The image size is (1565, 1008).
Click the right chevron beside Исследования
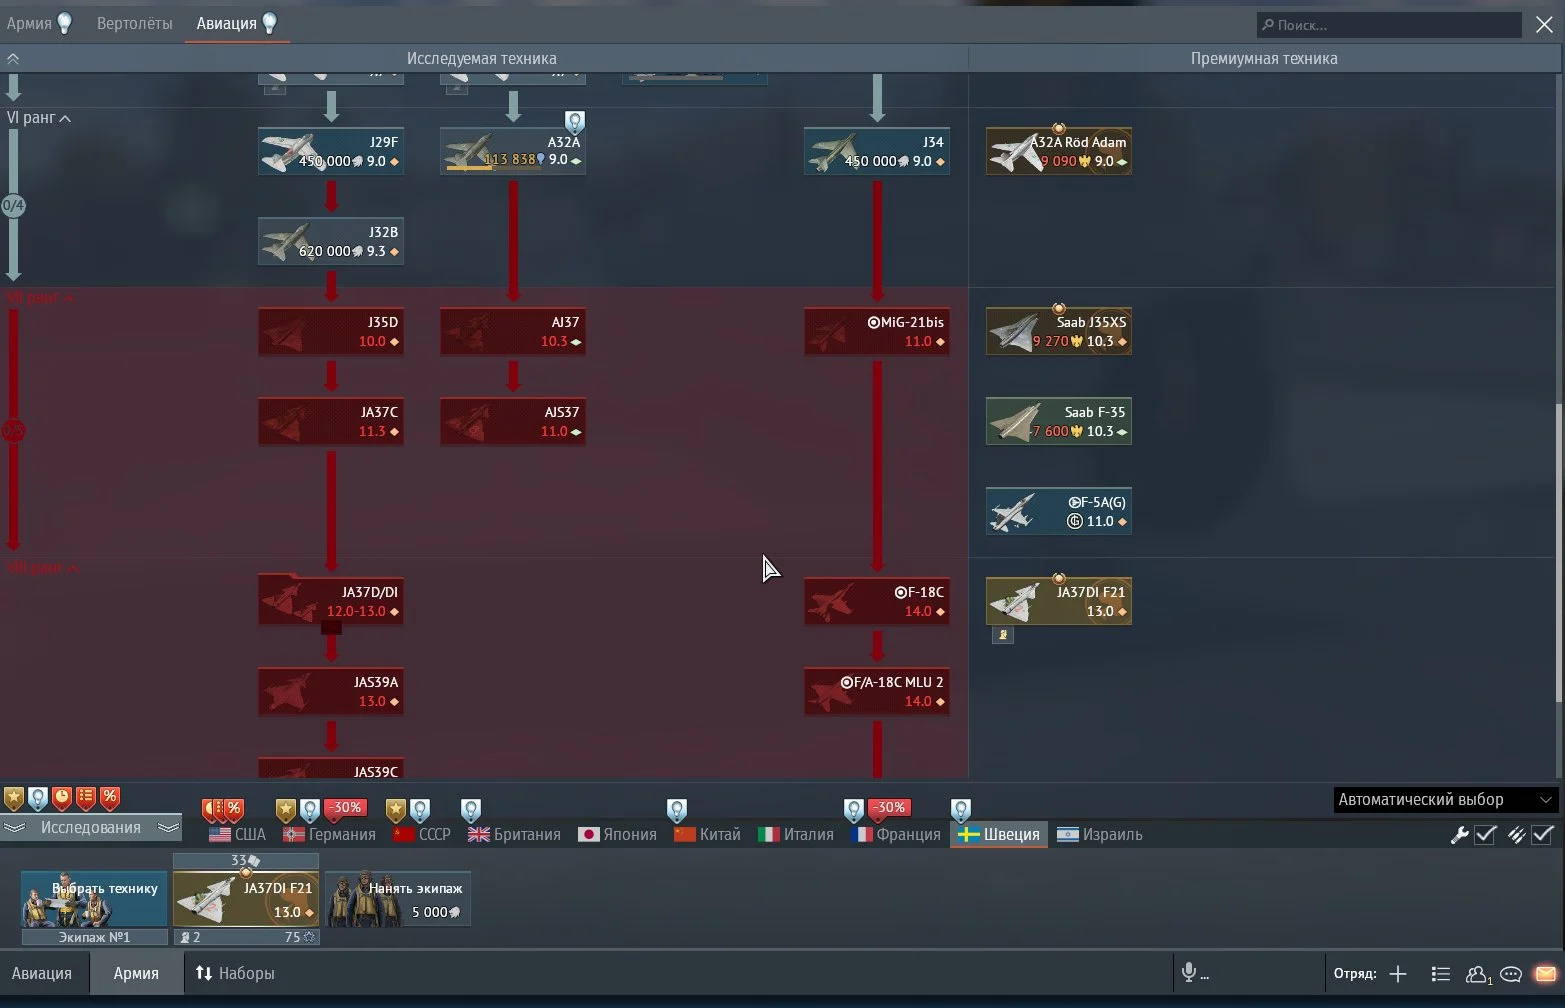pos(168,828)
